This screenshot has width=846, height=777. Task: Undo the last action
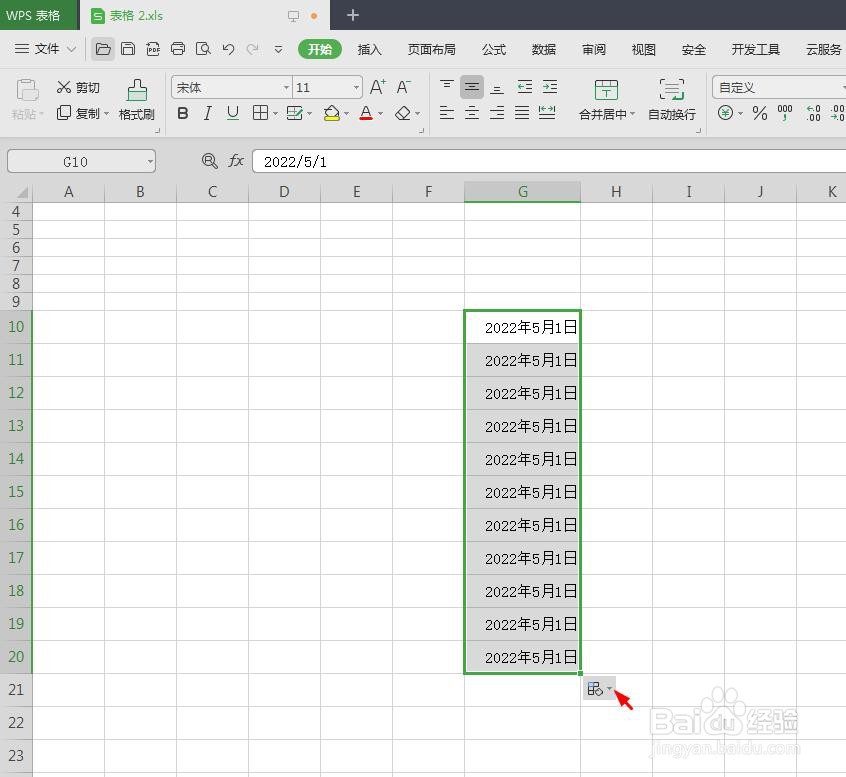(228, 49)
